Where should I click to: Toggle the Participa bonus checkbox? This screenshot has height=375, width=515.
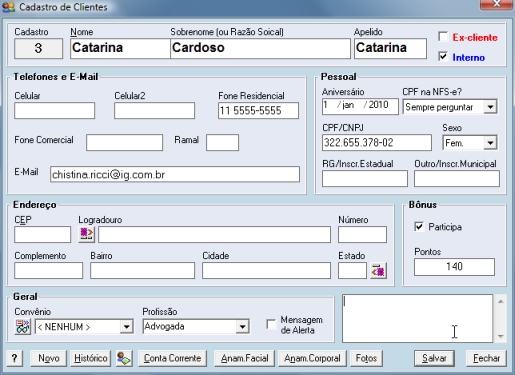pyautogui.click(x=419, y=227)
